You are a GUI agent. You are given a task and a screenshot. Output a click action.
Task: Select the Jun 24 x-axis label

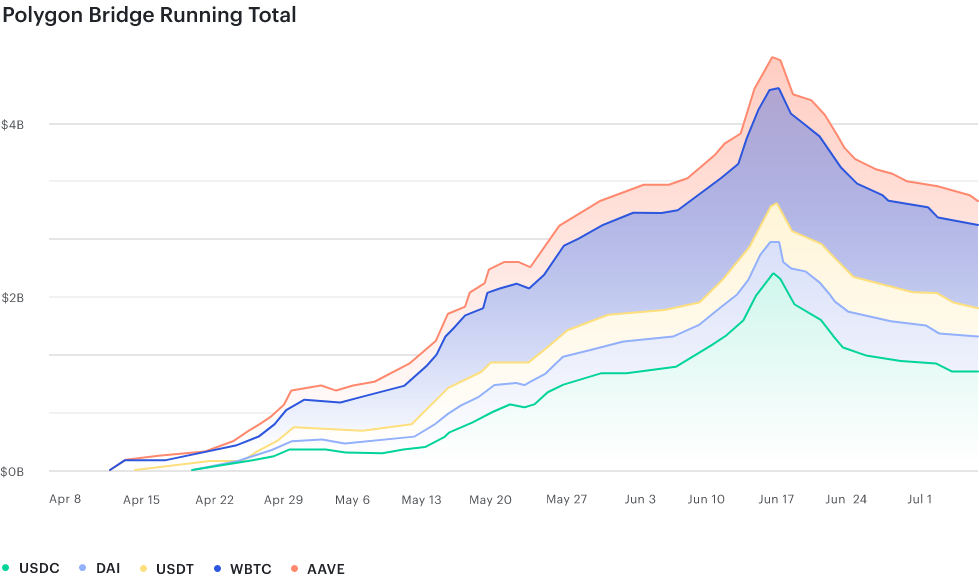tap(846, 499)
